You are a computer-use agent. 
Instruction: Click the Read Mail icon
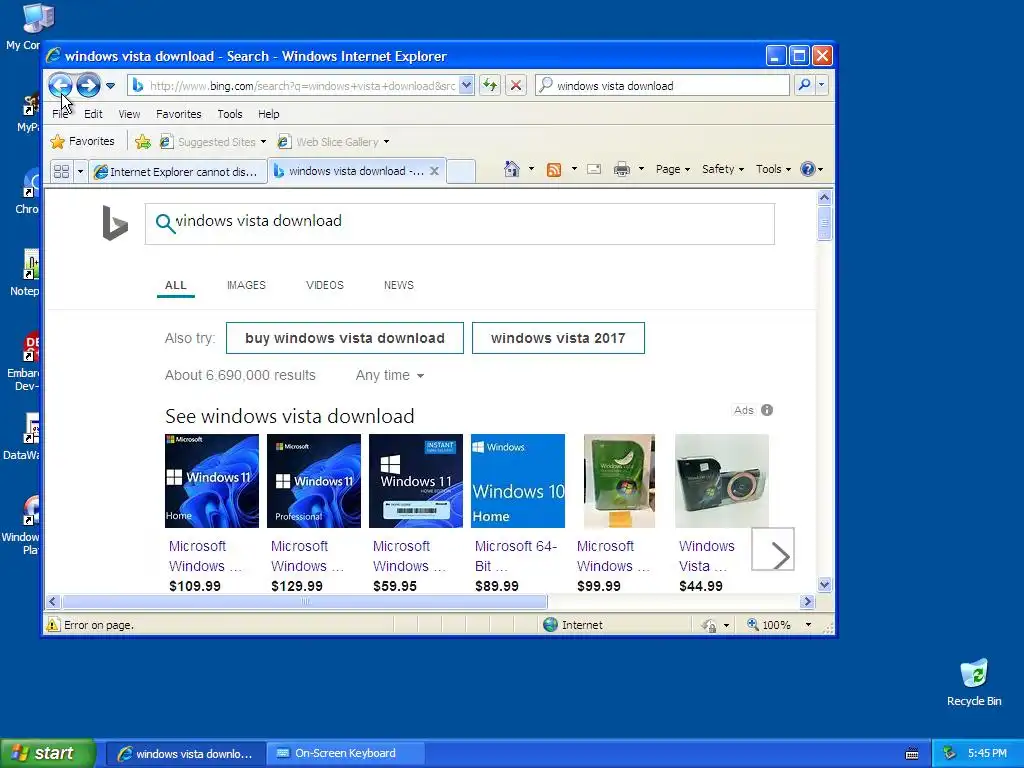coord(594,169)
